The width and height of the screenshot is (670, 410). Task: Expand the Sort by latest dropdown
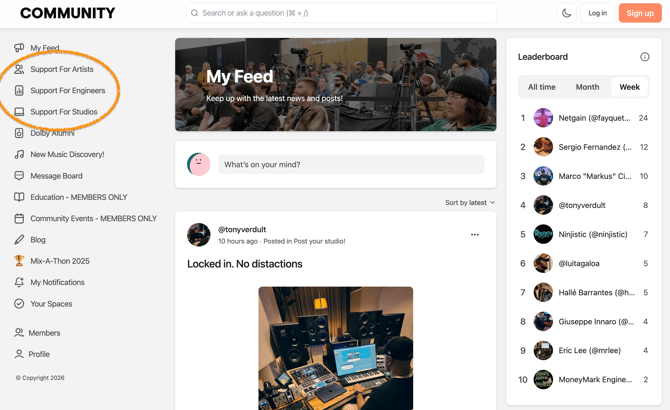[x=470, y=202]
